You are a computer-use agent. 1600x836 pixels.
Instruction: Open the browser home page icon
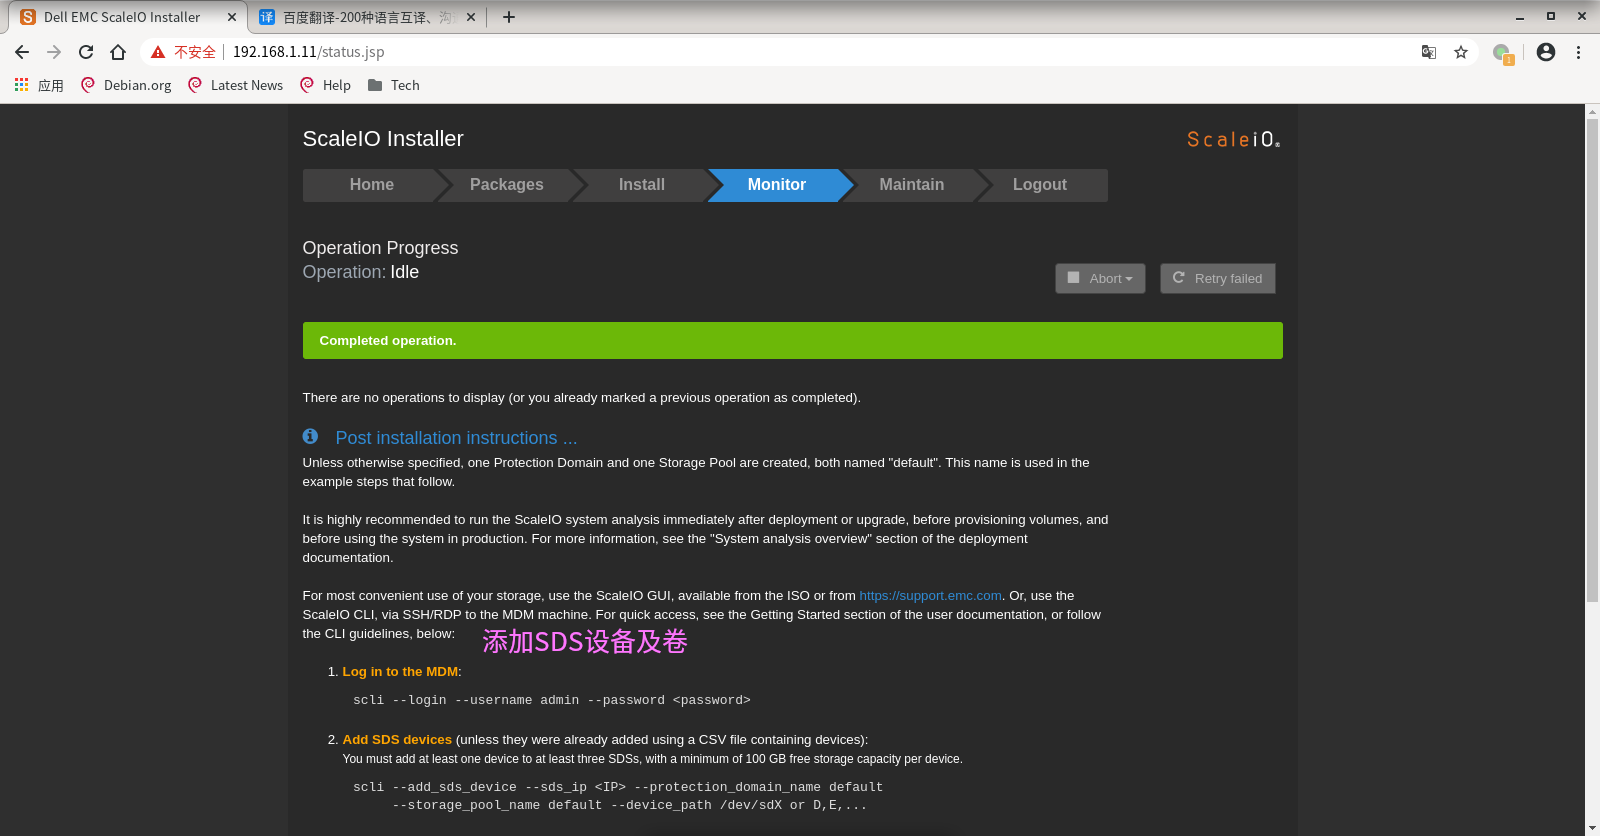(118, 52)
